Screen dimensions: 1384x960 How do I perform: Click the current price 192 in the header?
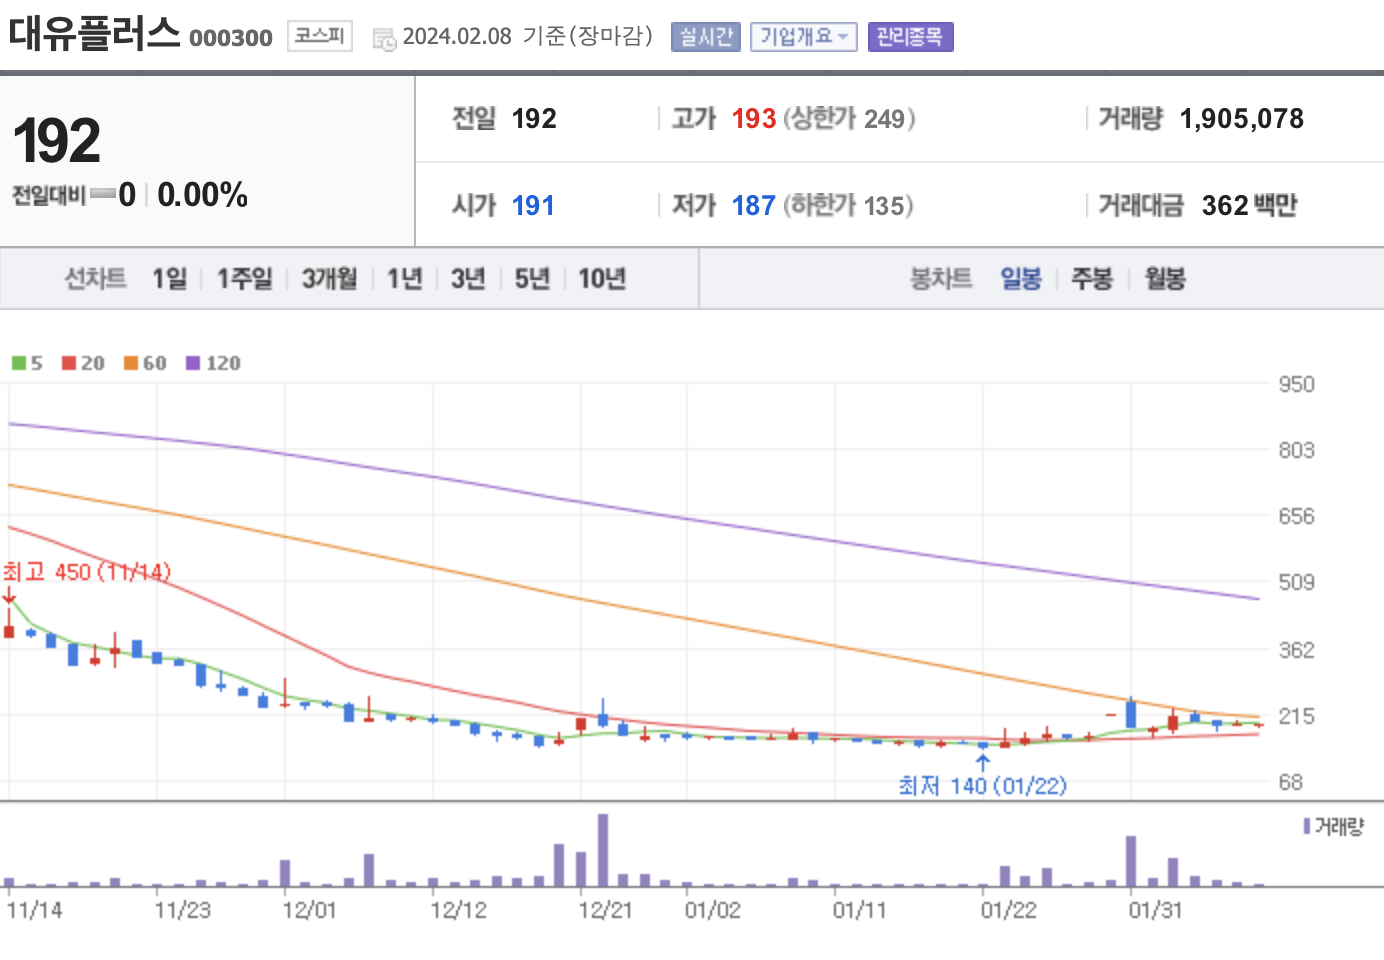(57, 141)
